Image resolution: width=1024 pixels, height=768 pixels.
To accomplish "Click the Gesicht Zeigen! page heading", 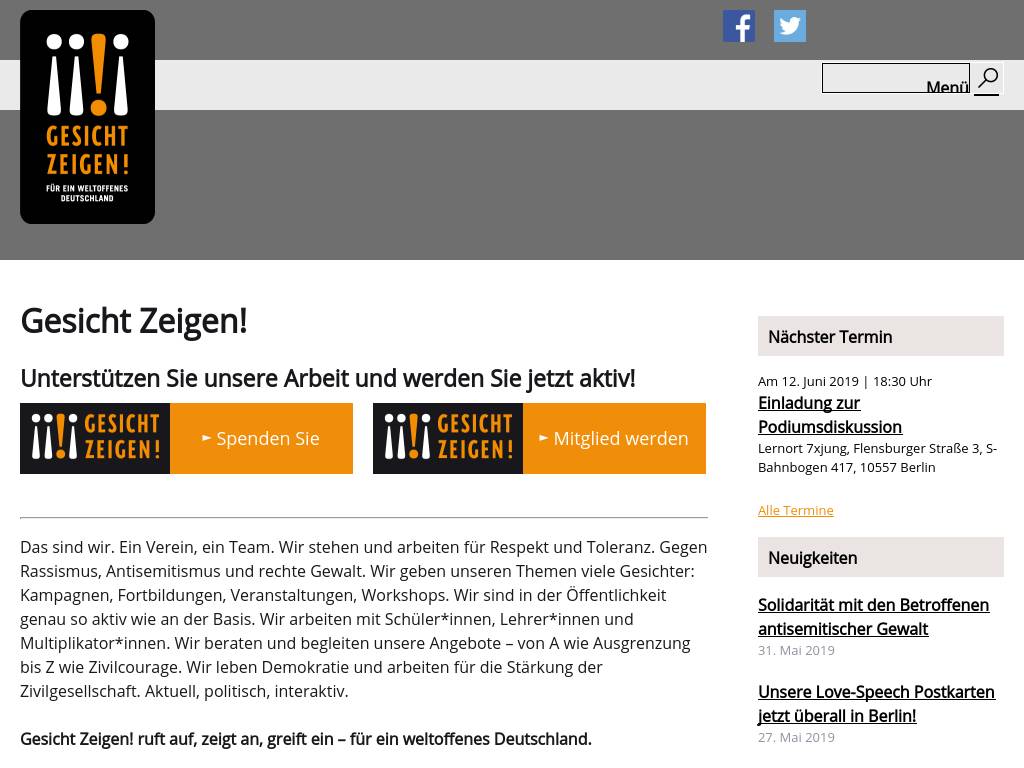I will click(133, 321).
